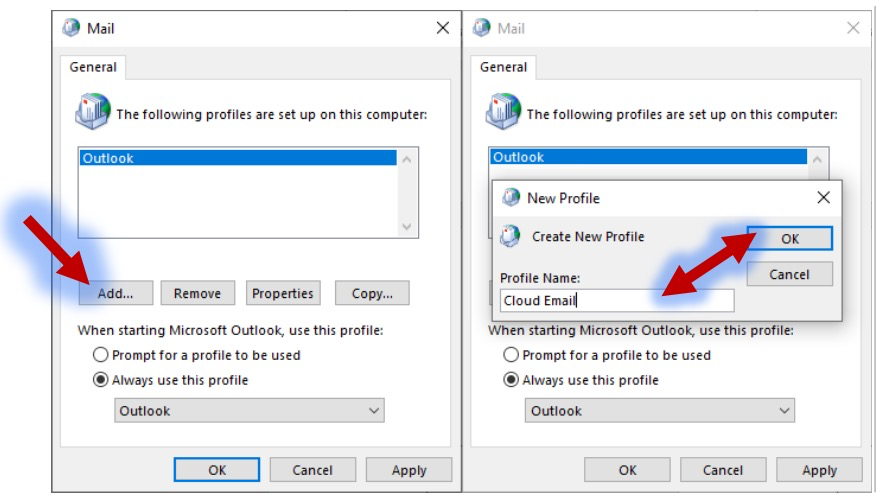Viewport: 876px width, 501px height.
Task: Open the General tab in left Mail dialog
Action: [93, 67]
